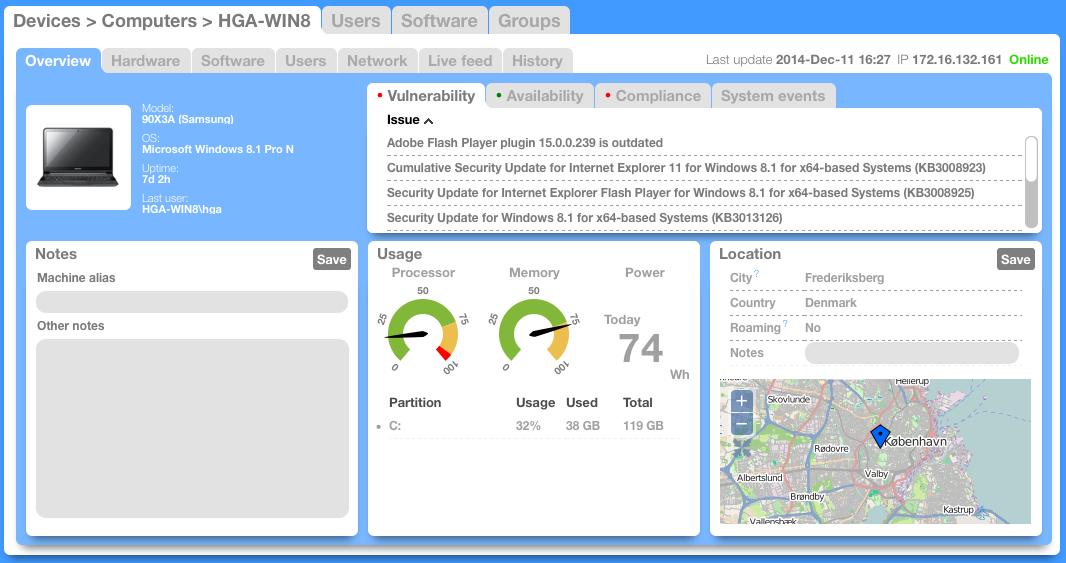1066x563 pixels.
Task: Zoom in on the location map
Action: pyautogui.click(x=741, y=401)
